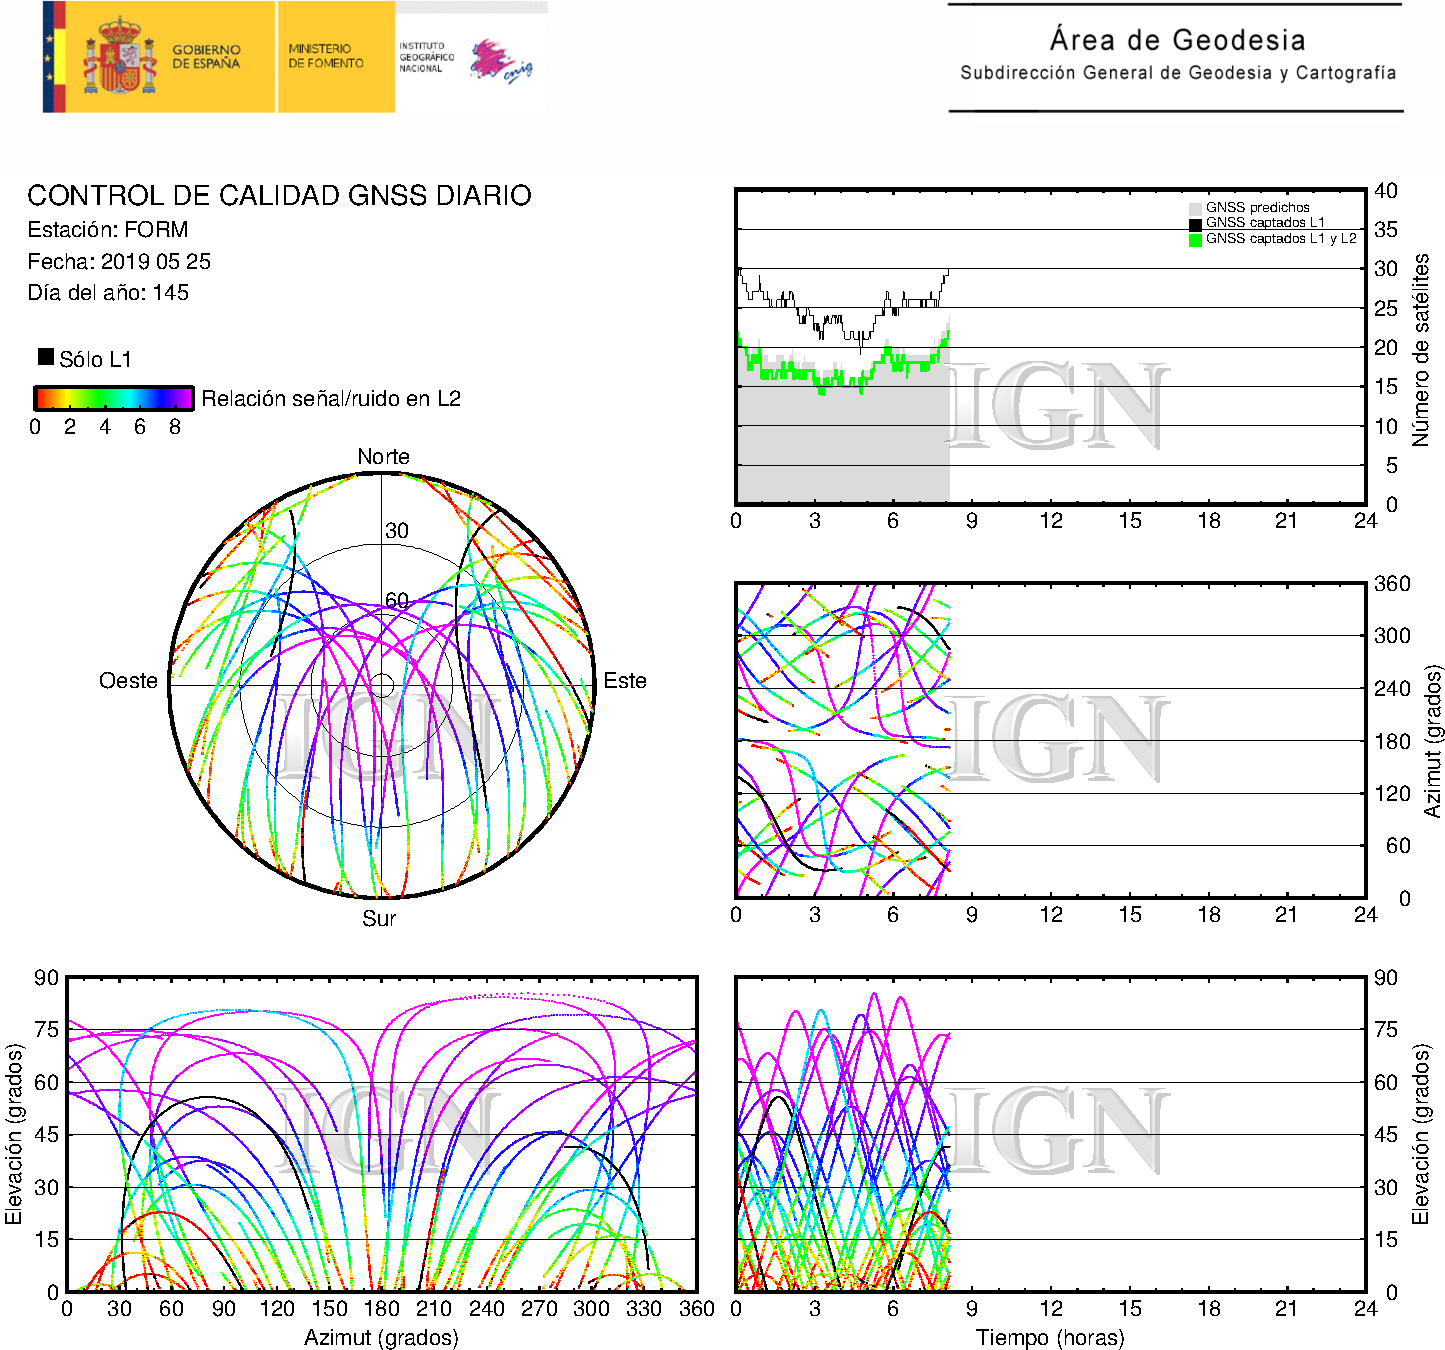
Task: Select the black Sólo L1 legend square
Action: 46,357
